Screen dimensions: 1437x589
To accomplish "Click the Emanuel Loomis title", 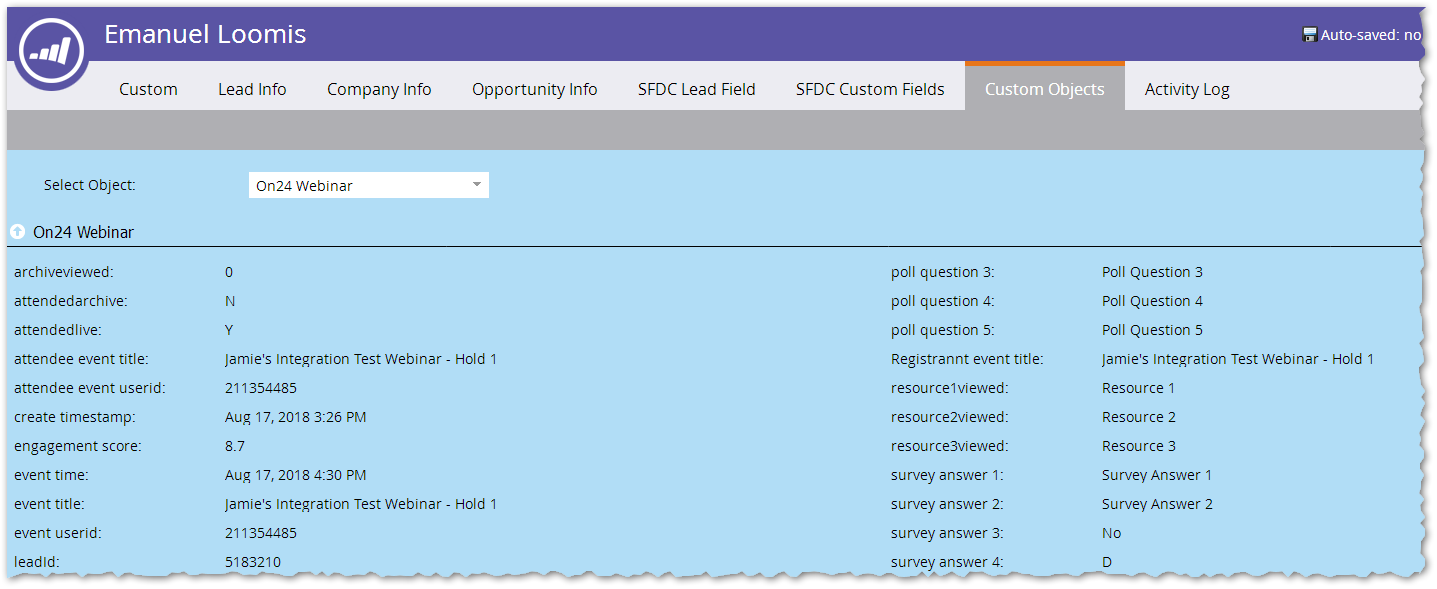I will (205, 35).
